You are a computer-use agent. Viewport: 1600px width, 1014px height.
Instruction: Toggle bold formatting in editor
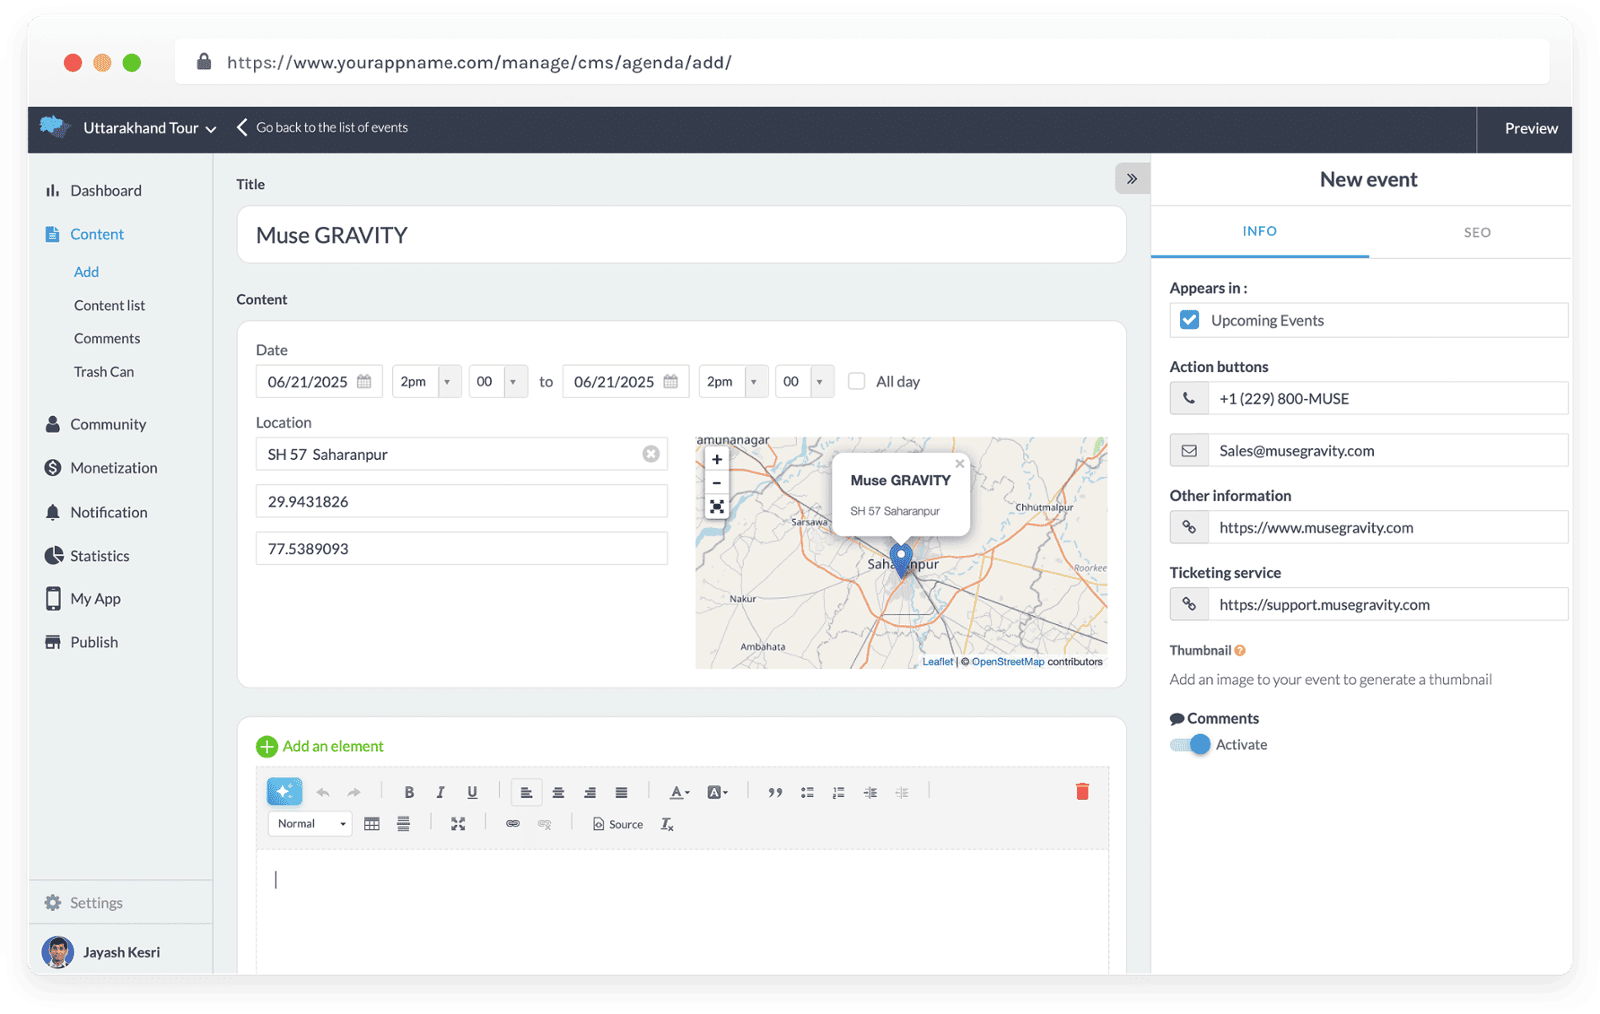click(x=409, y=792)
